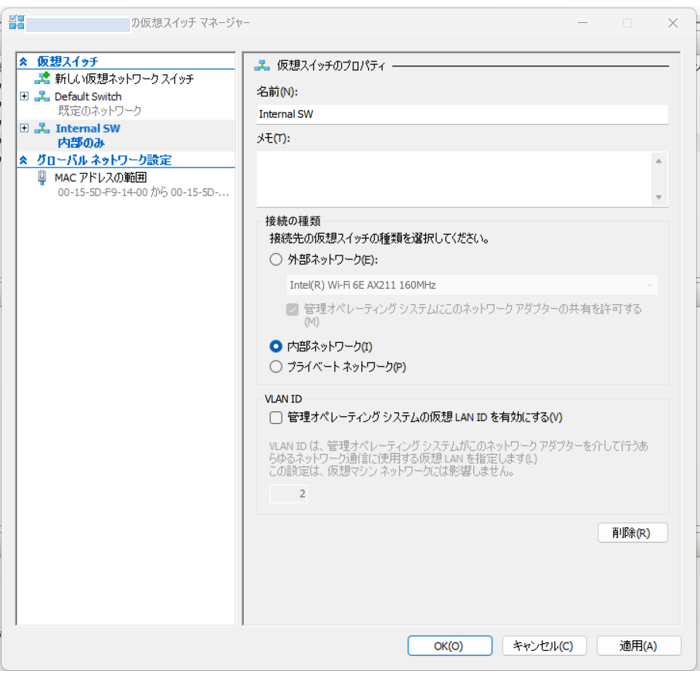Expand the Default Switch tree node
Screen dimensions: 700x680
(25, 96)
